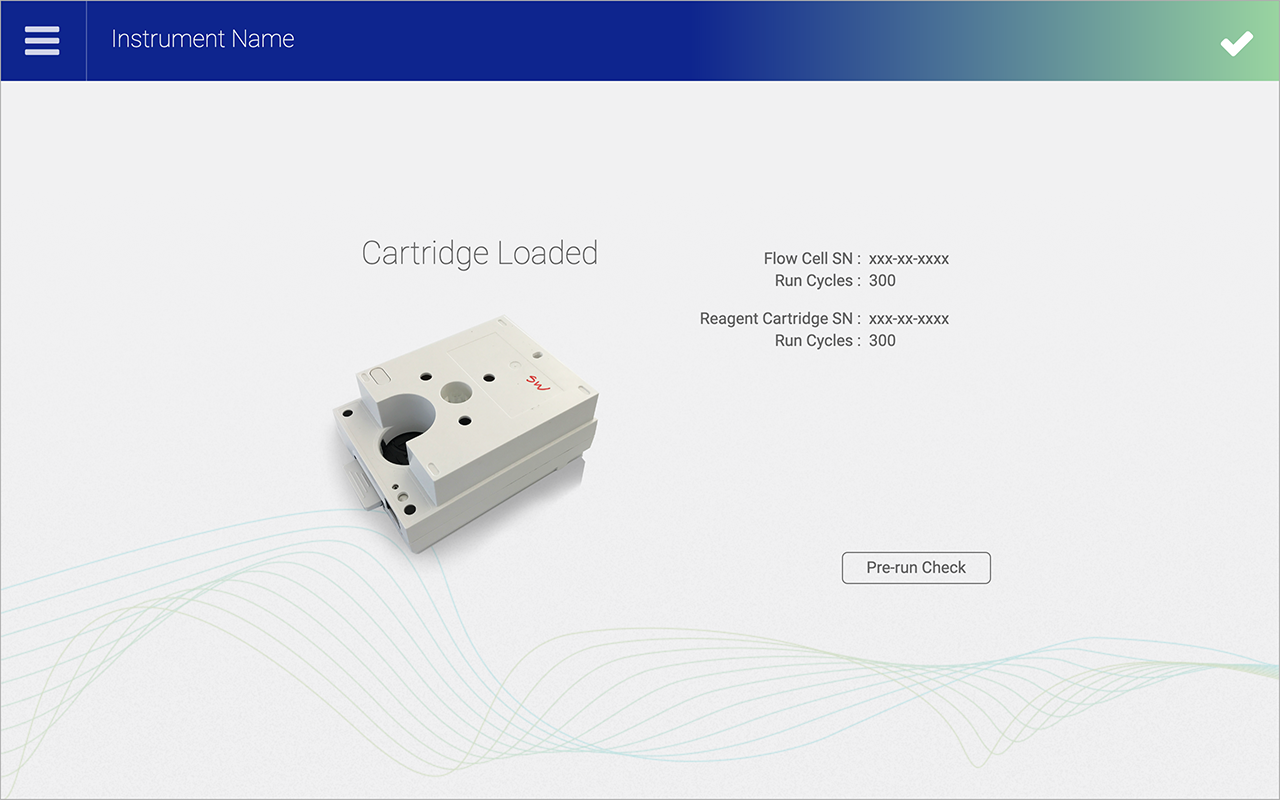Select the Flow Cell run cycles value 300
The height and width of the screenshot is (800, 1280).
(x=882, y=281)
